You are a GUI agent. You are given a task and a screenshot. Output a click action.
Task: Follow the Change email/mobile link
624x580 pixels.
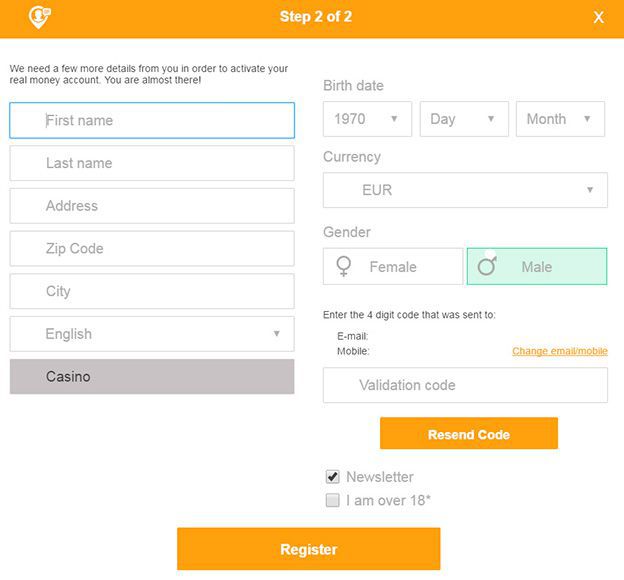(559, 351)
